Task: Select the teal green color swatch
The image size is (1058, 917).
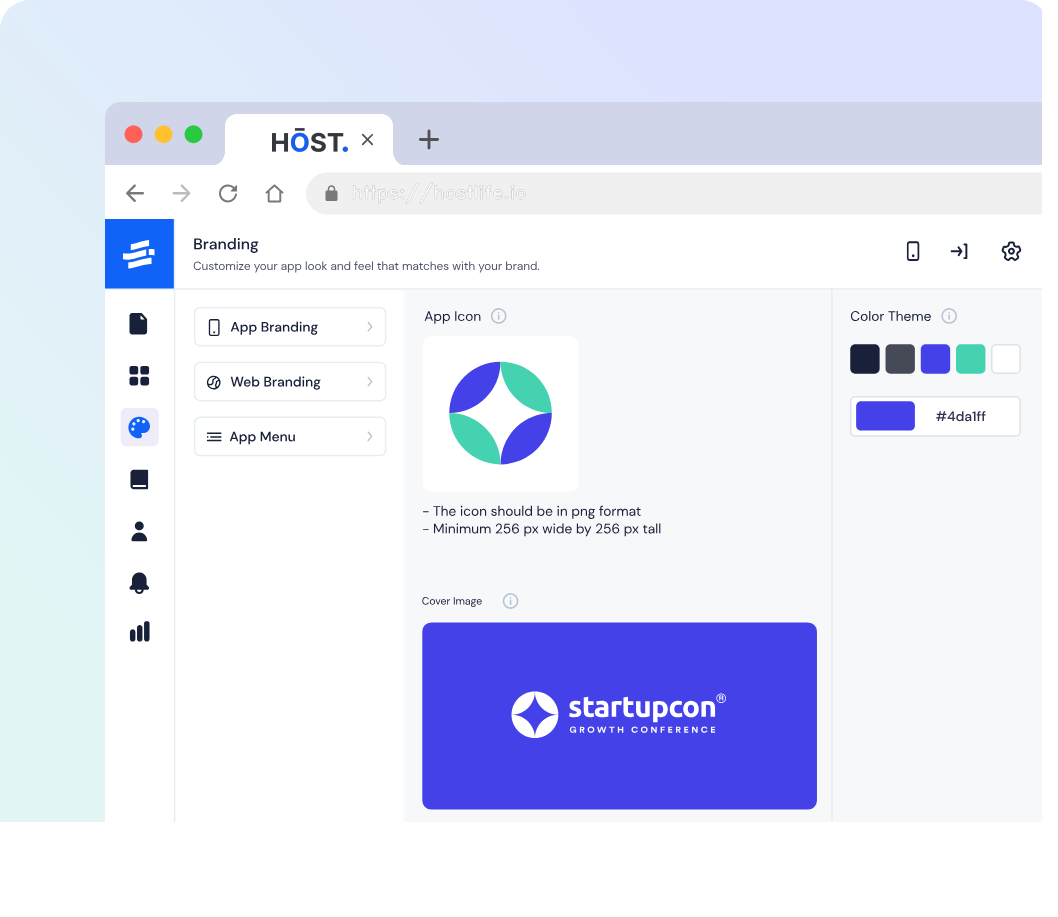Action: [970, 358]
